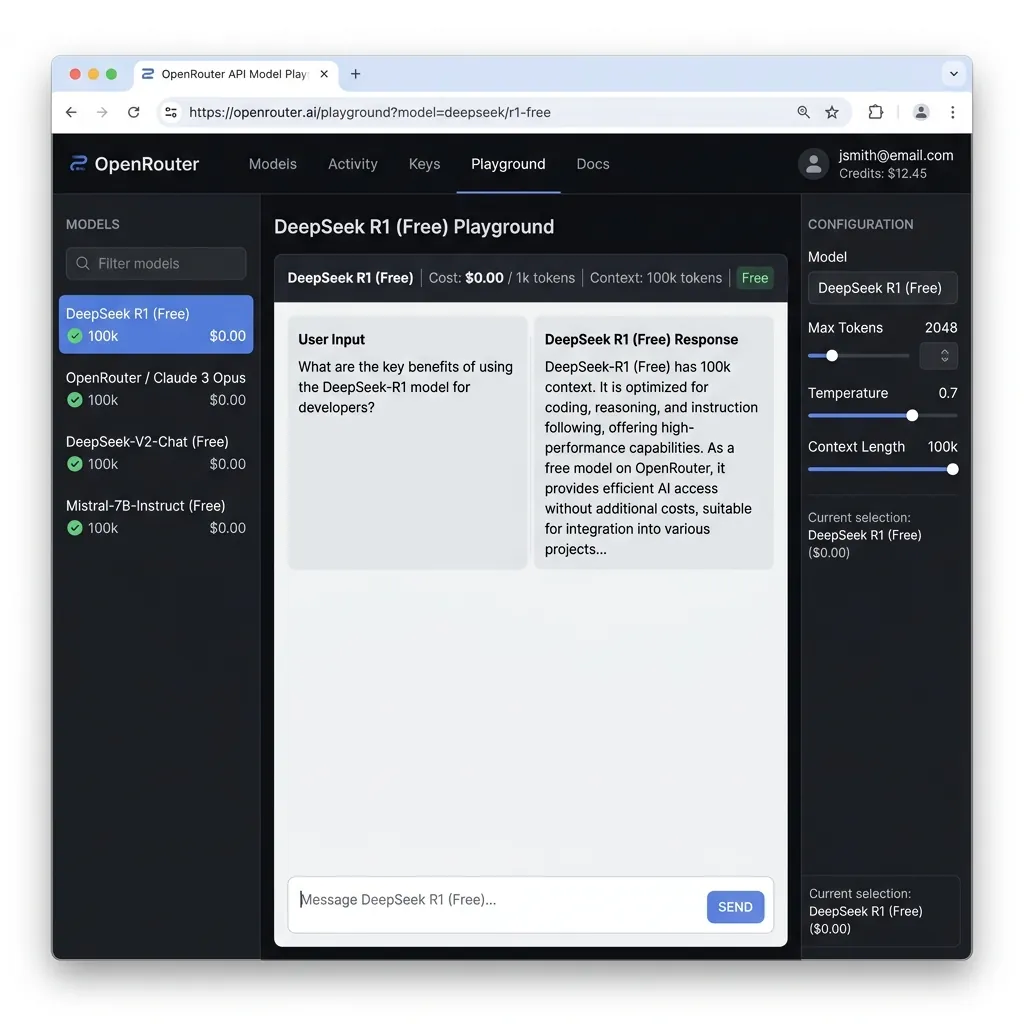Click the search icon in Filter models
The height and width of the screenshot is (1024, 1024).
click(83, 263)
